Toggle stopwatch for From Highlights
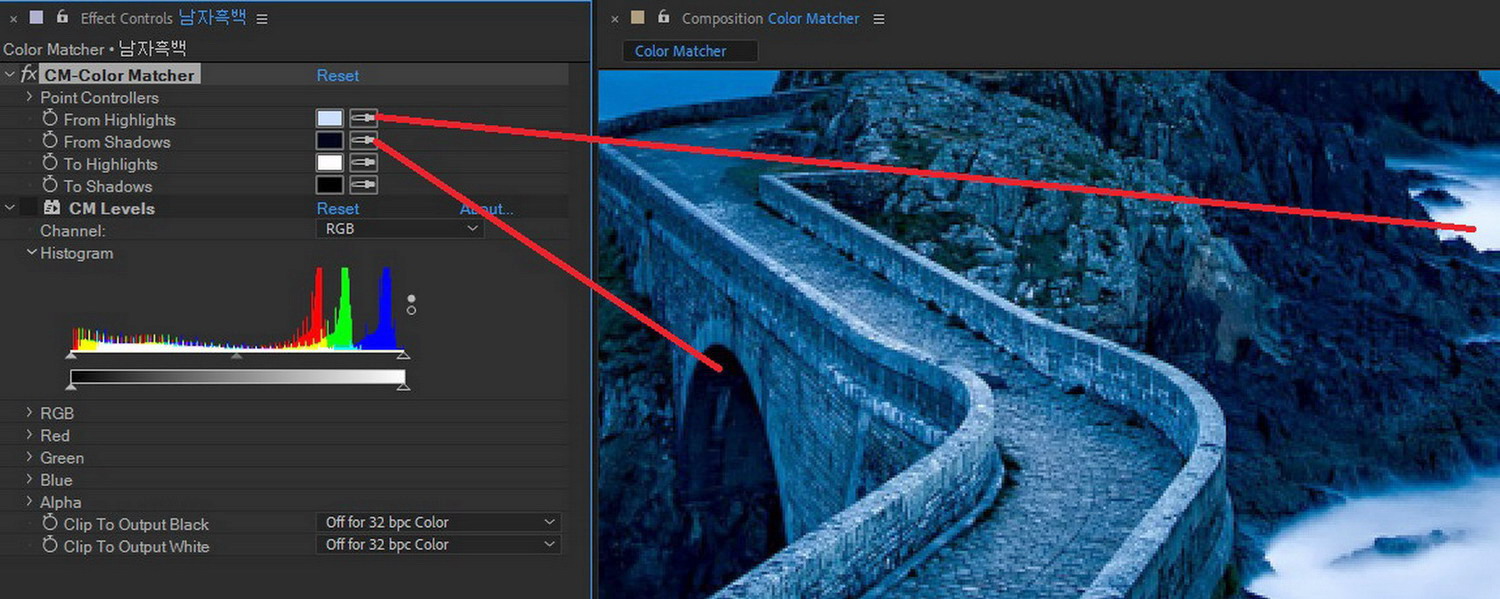The width and height of the screenshot is (1500, 599). coord(50,119)
